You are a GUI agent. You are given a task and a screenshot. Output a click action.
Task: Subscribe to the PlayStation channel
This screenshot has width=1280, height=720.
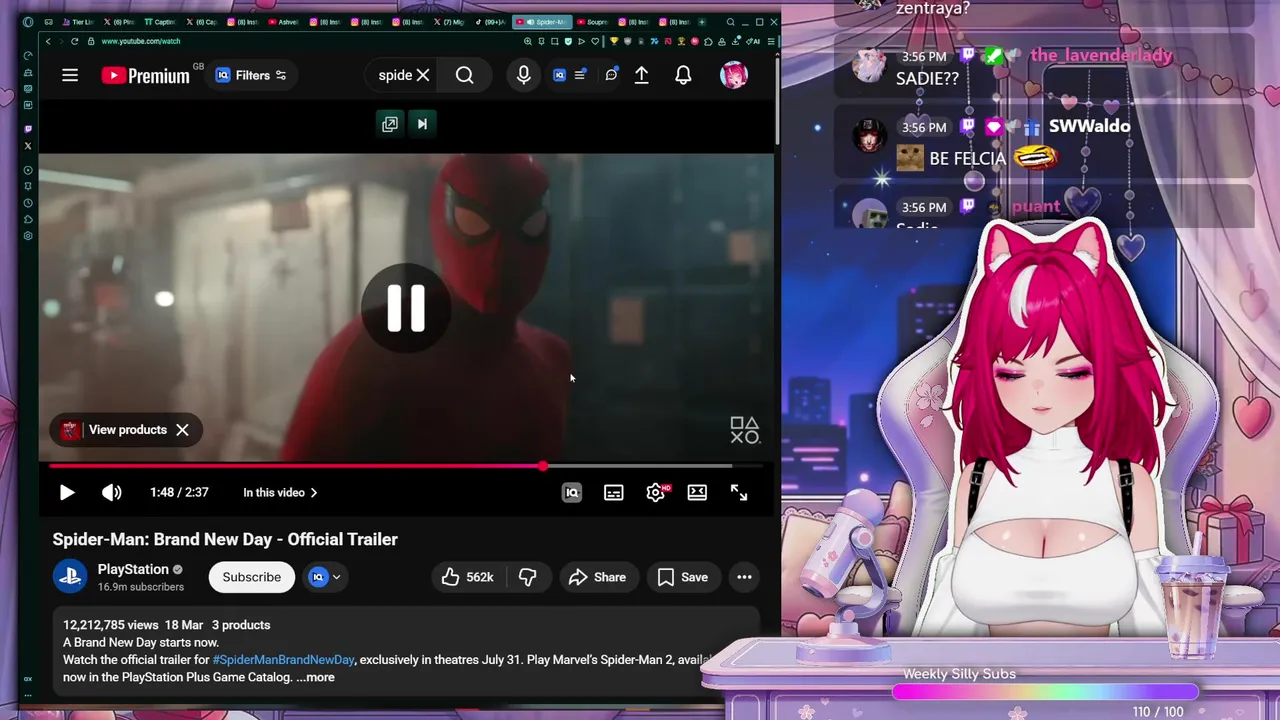[x=252, y=577]
